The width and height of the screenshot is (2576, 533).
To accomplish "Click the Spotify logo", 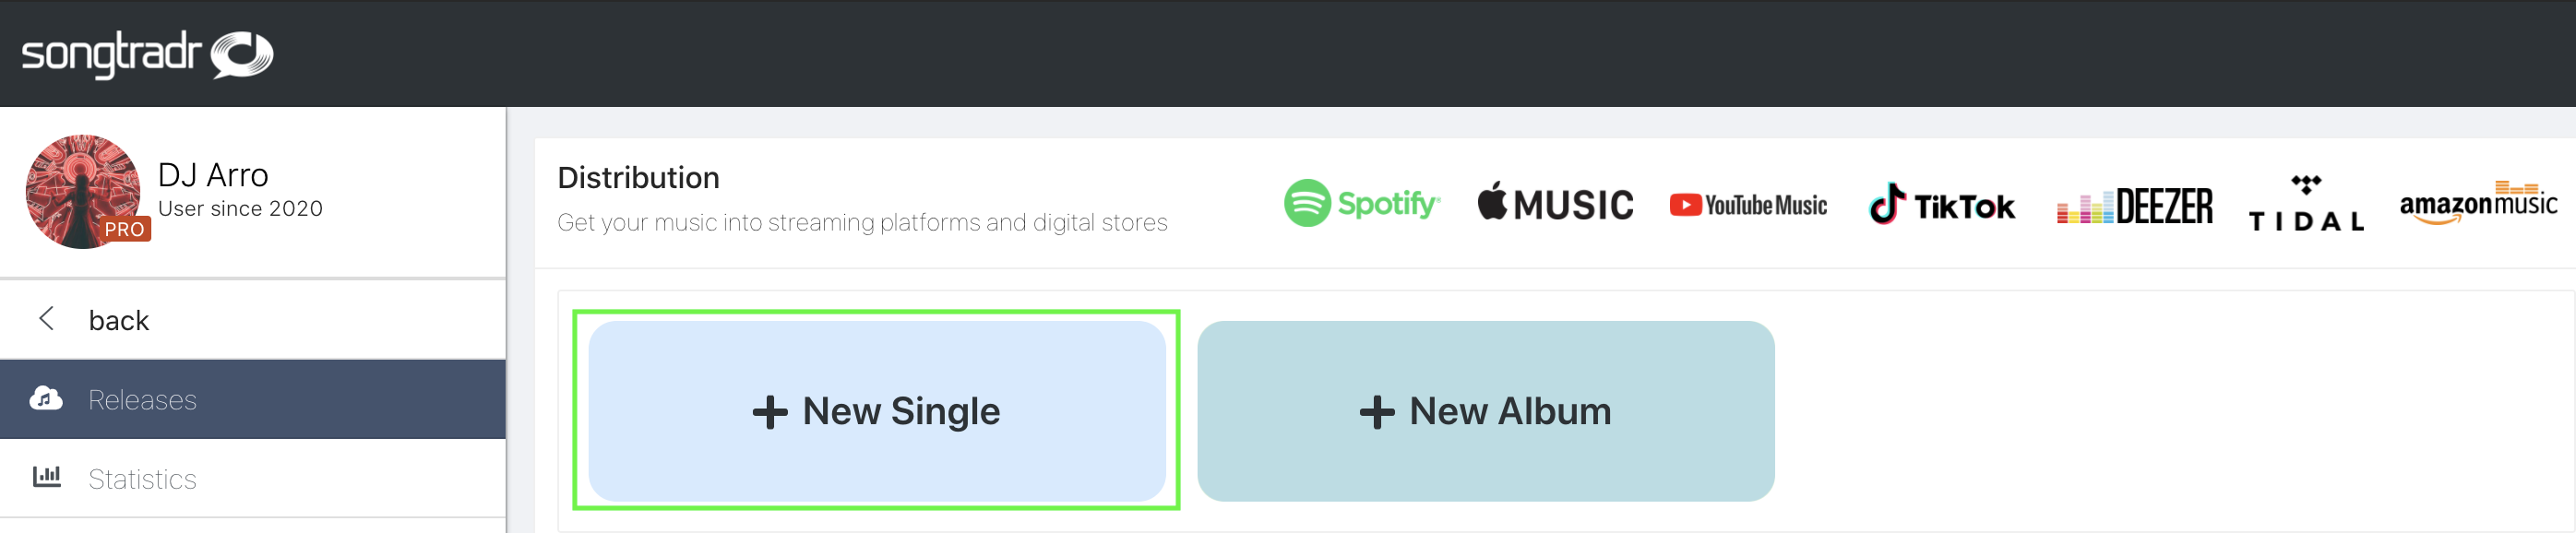I will (1362, 203).
